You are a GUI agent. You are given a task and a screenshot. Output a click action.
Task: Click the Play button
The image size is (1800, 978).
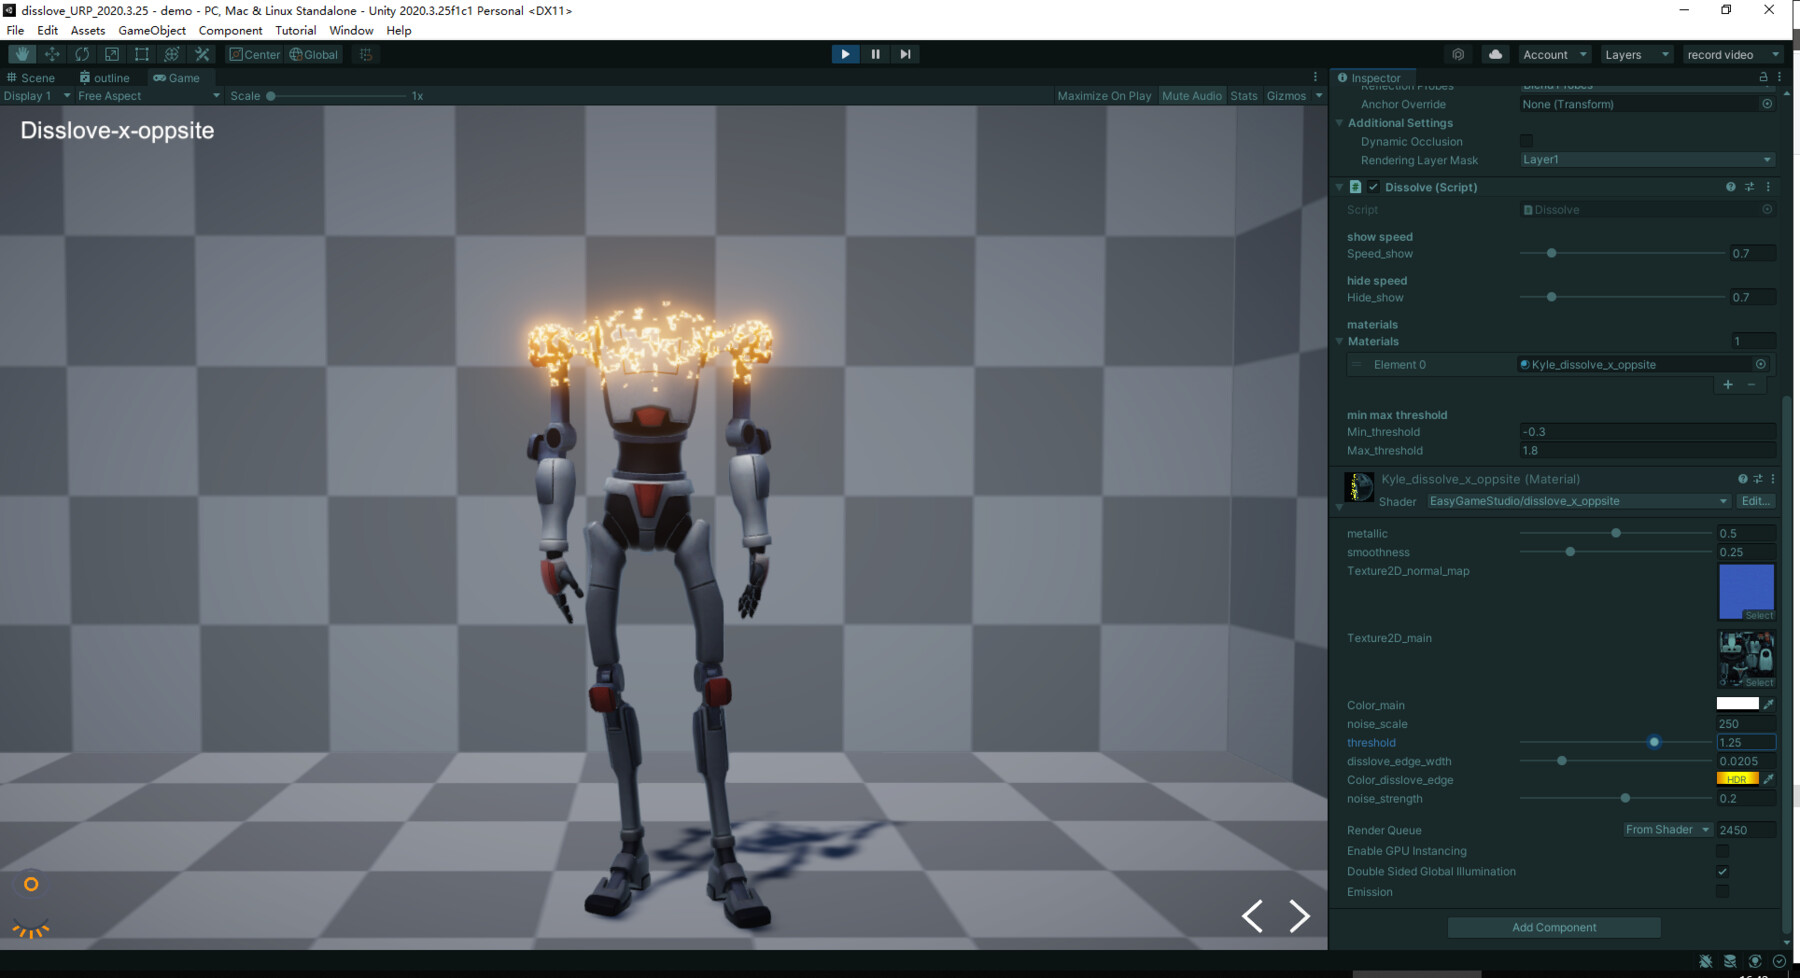click(x=845, y=54)
